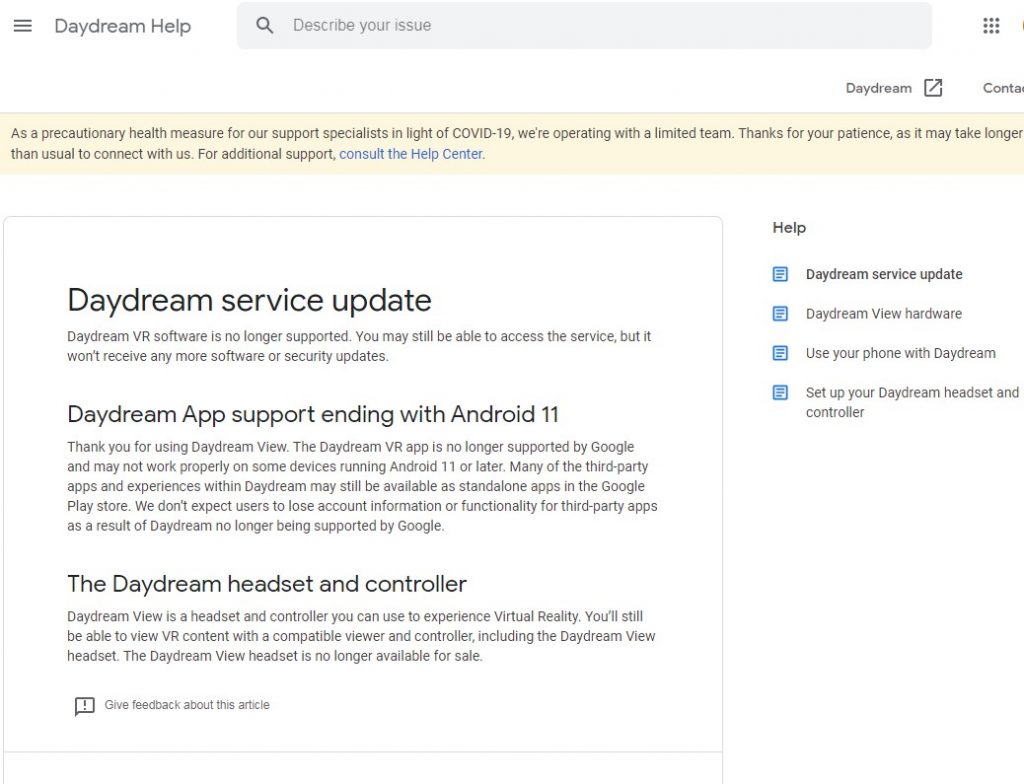Click paragraph starting Daydream VR software is no longer
Screen dimensions: 1024x784
(359, 346)
